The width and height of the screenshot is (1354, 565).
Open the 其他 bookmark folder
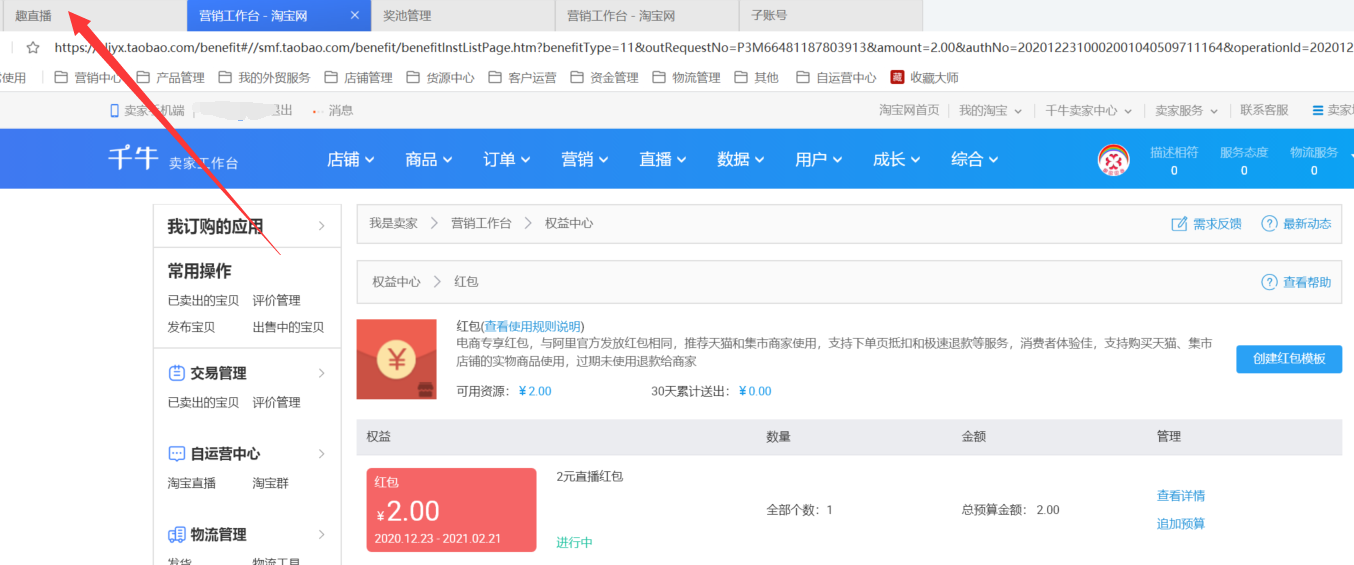pyautogui.click(x=756, y=77)
